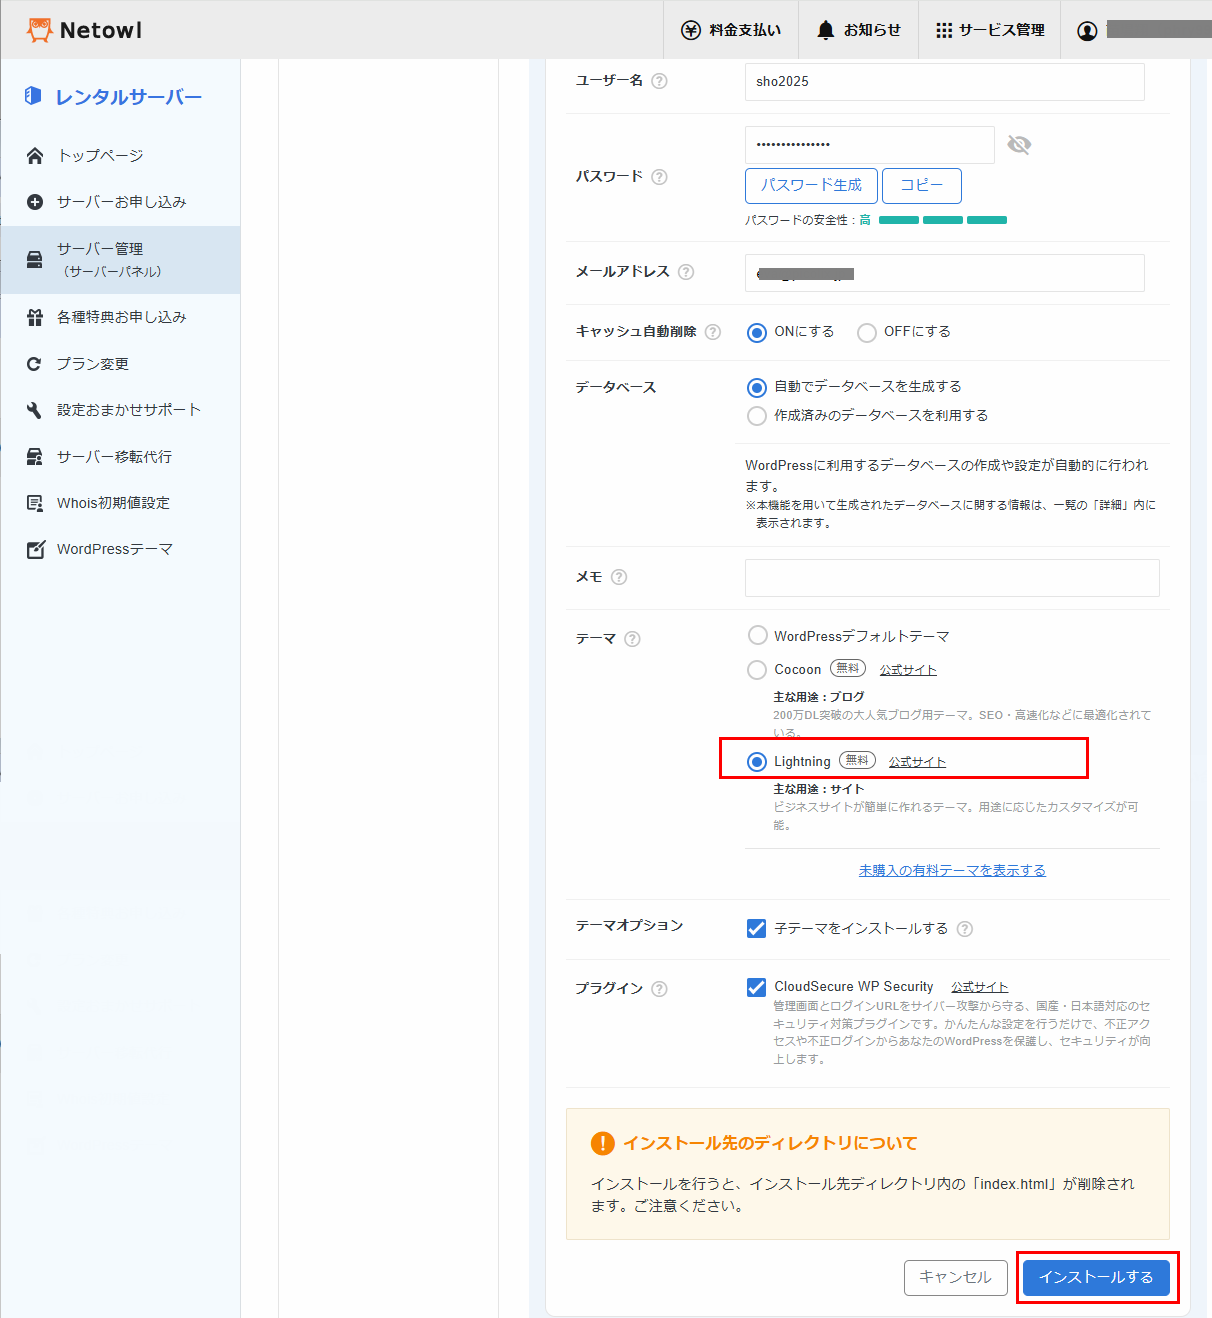The width and height of the screenshot is (1212, 1318).
Task: Click パスワード生成 button
Action: tap(811, 186)
